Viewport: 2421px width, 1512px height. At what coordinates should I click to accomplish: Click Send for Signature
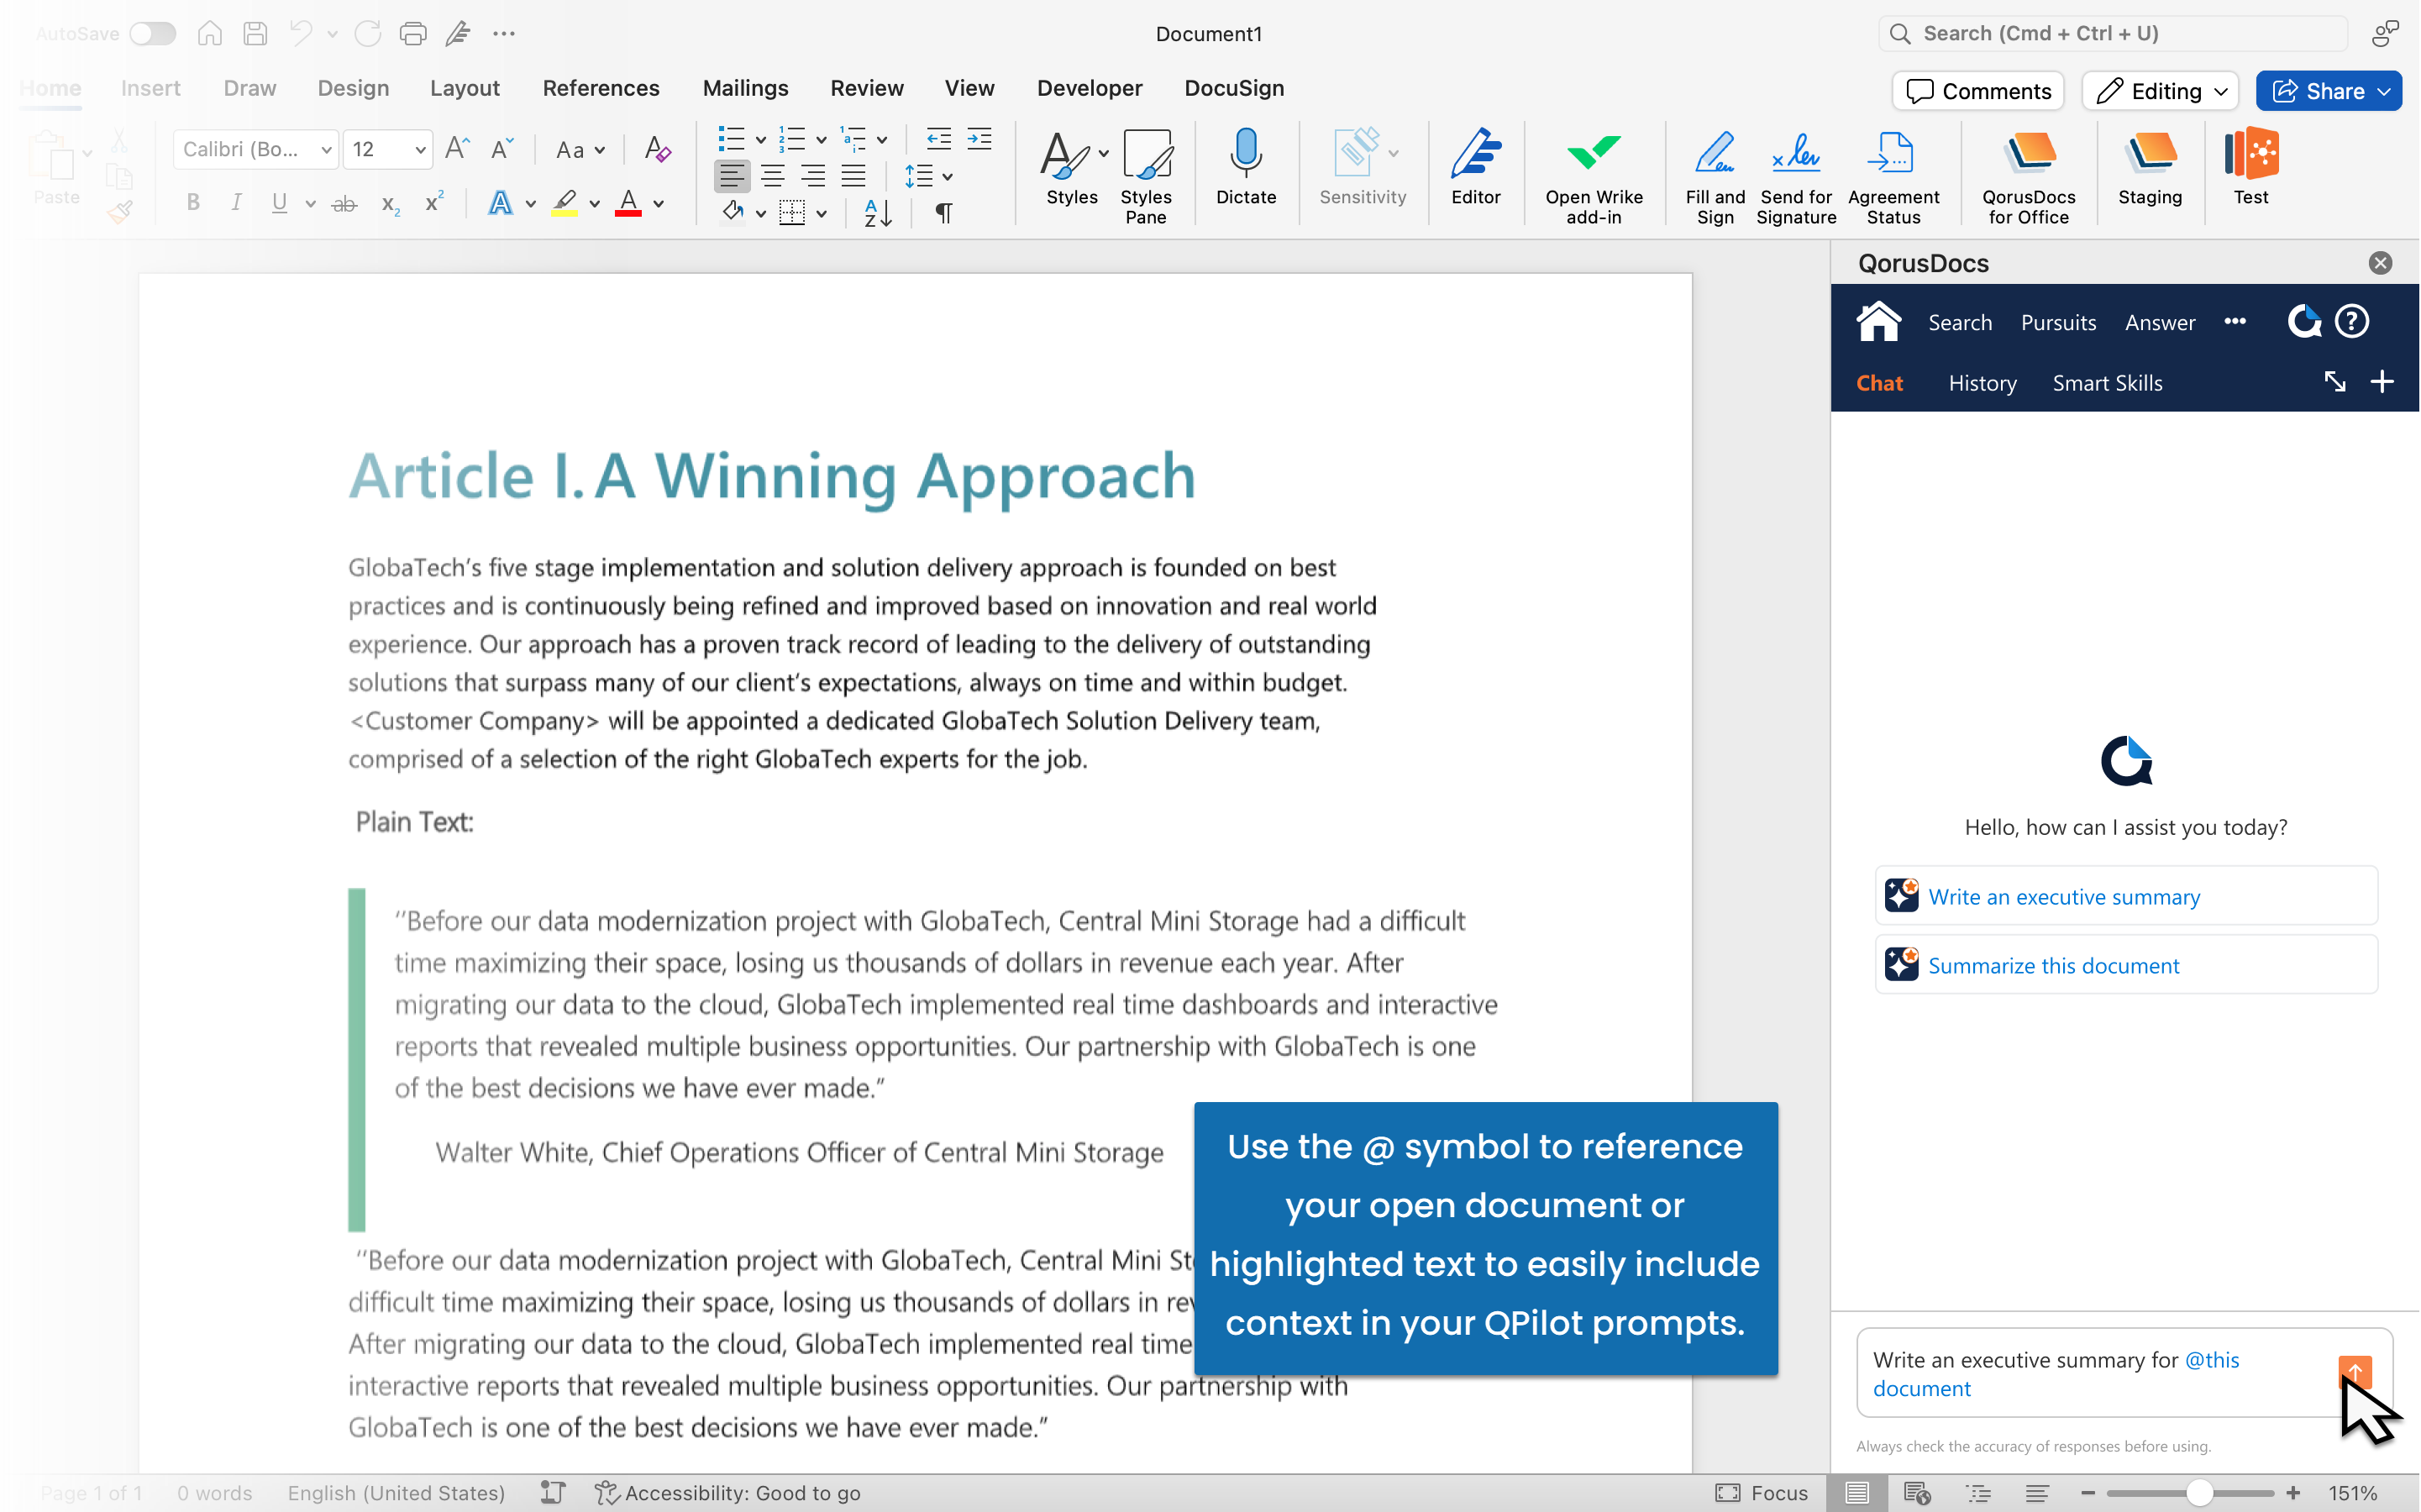coord(1796,177)
